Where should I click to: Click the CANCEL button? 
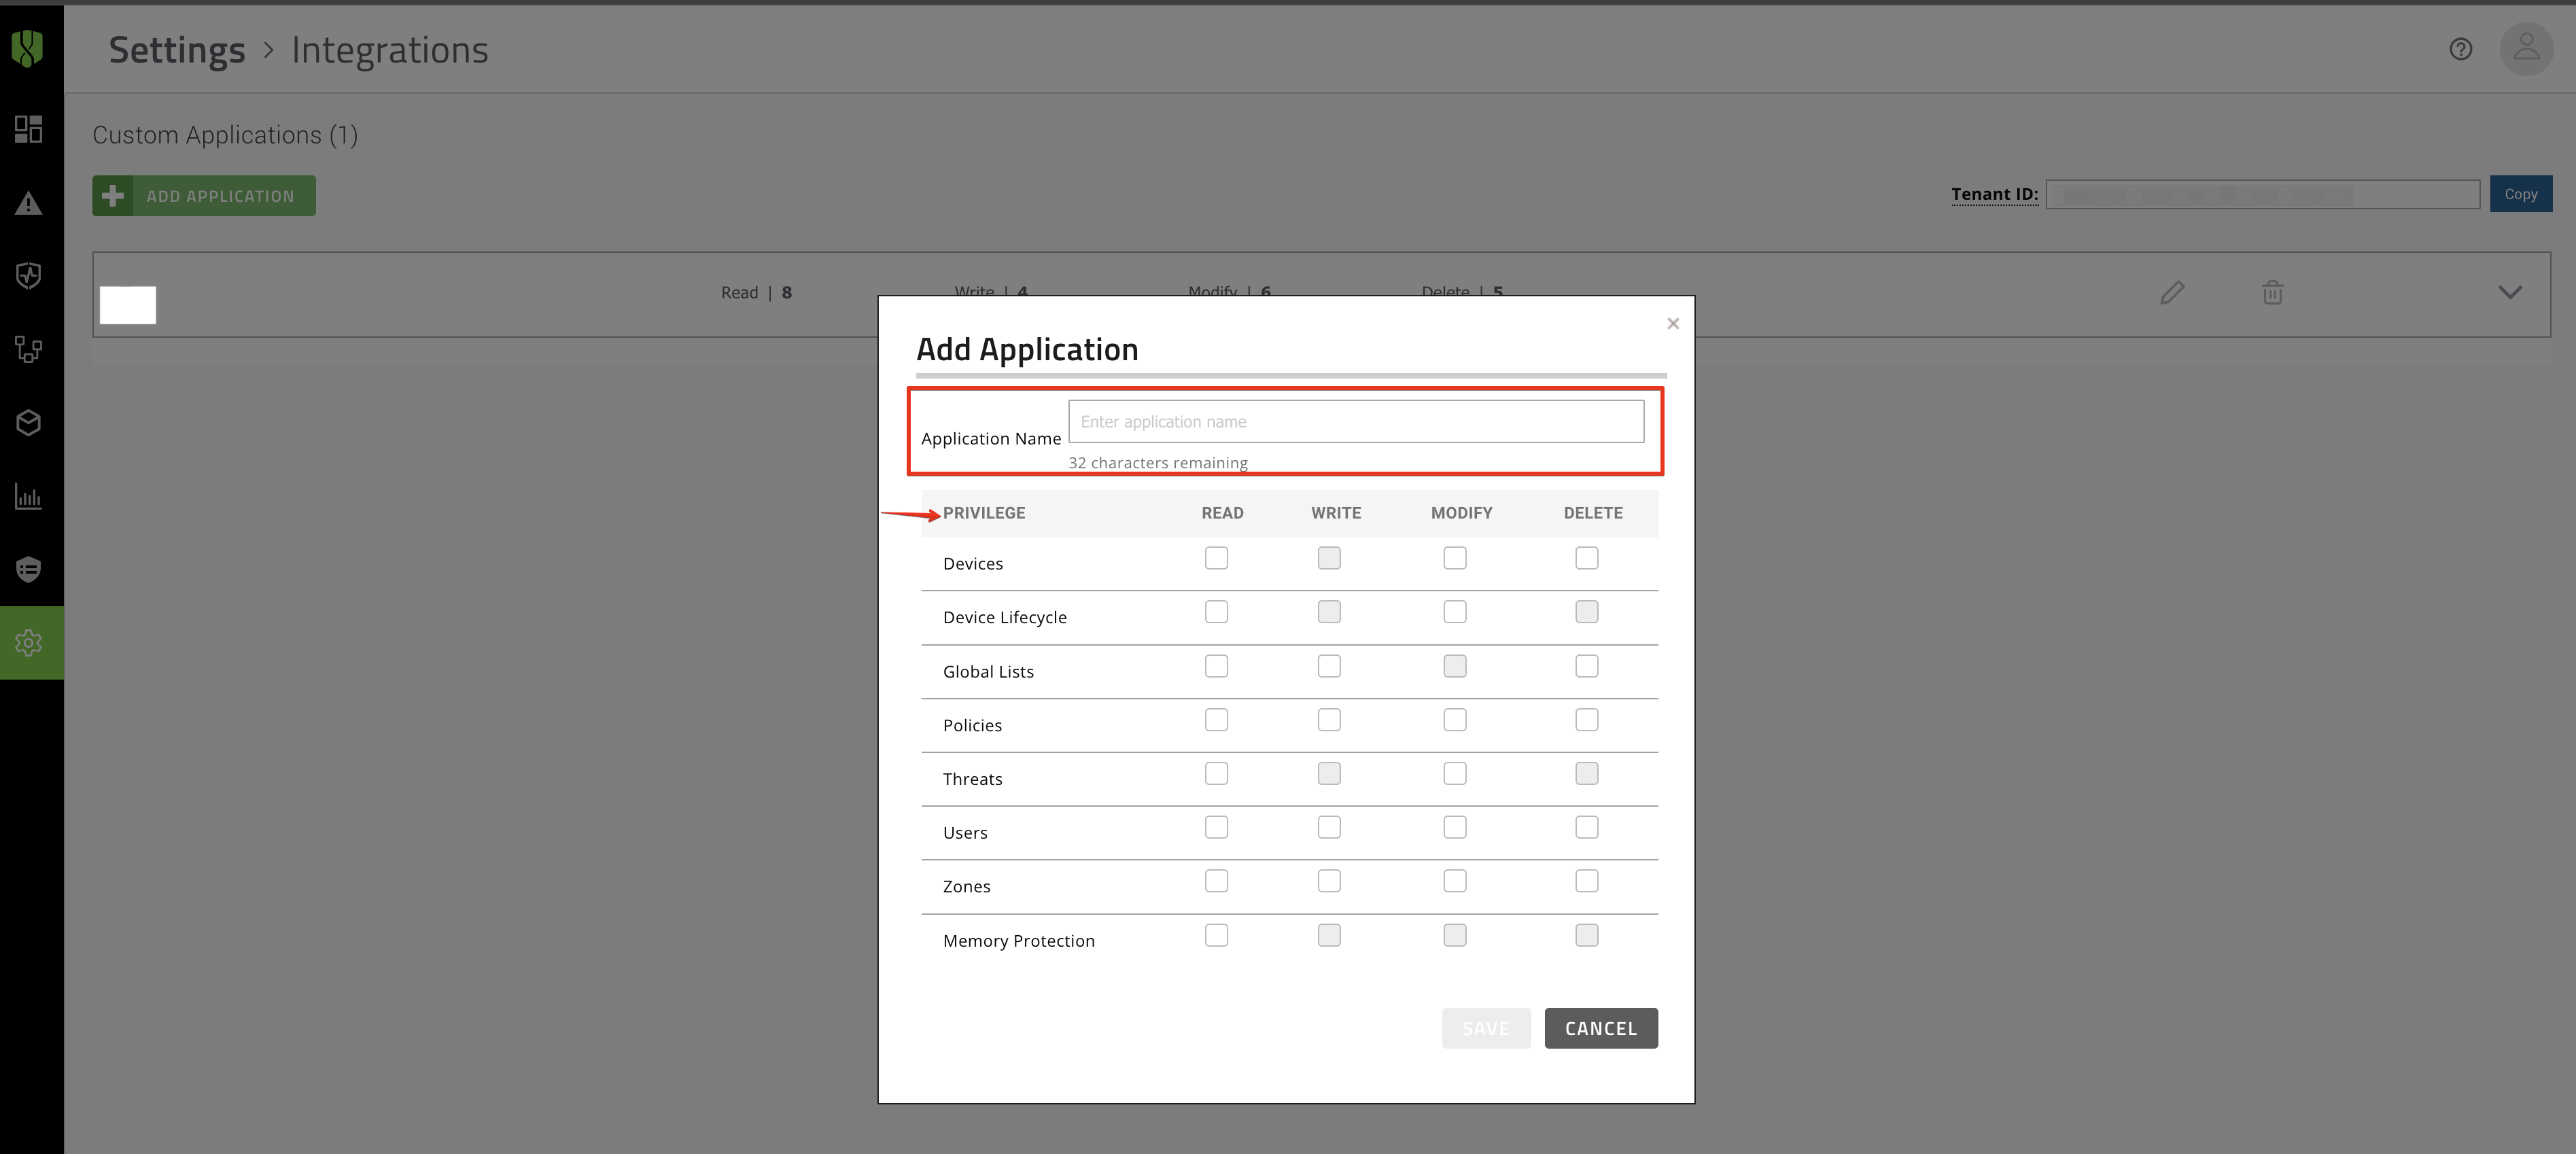(1600, 1028)
